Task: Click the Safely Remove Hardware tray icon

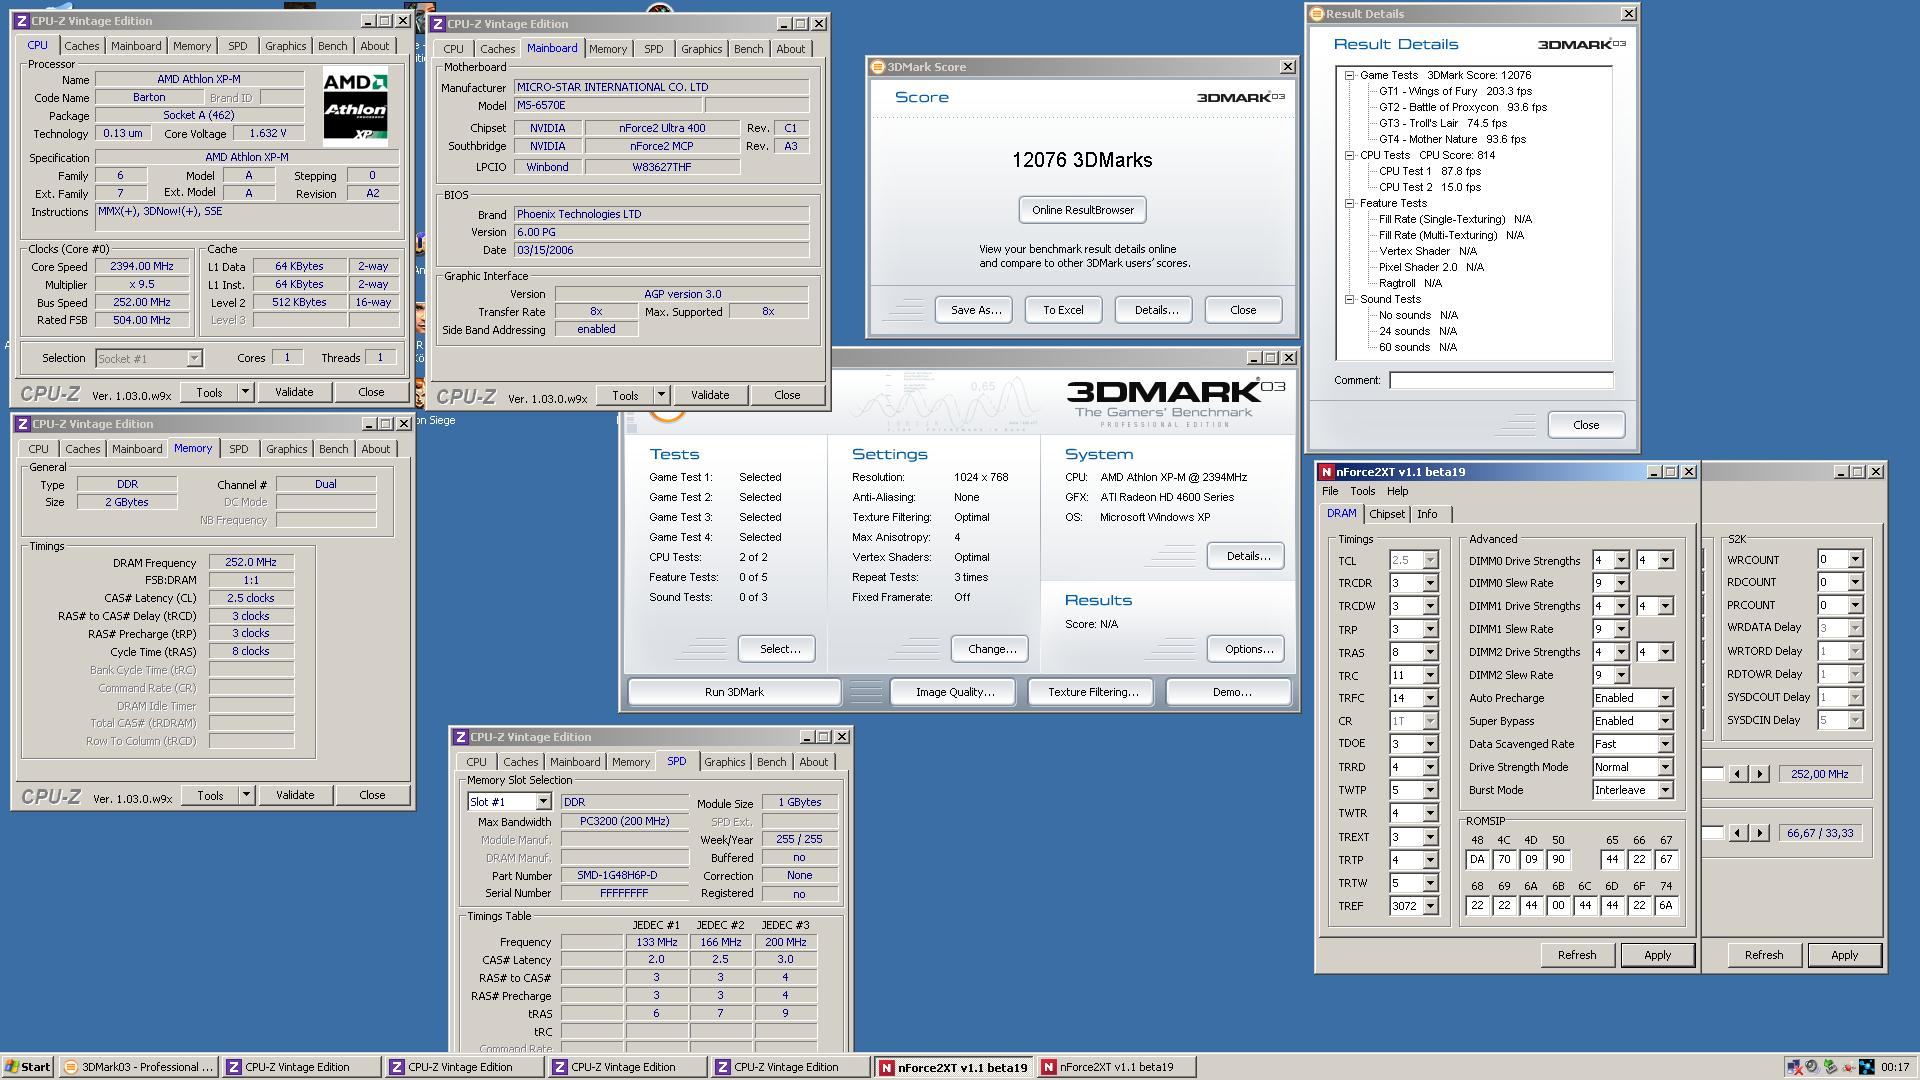Action: (1830, 1067)
